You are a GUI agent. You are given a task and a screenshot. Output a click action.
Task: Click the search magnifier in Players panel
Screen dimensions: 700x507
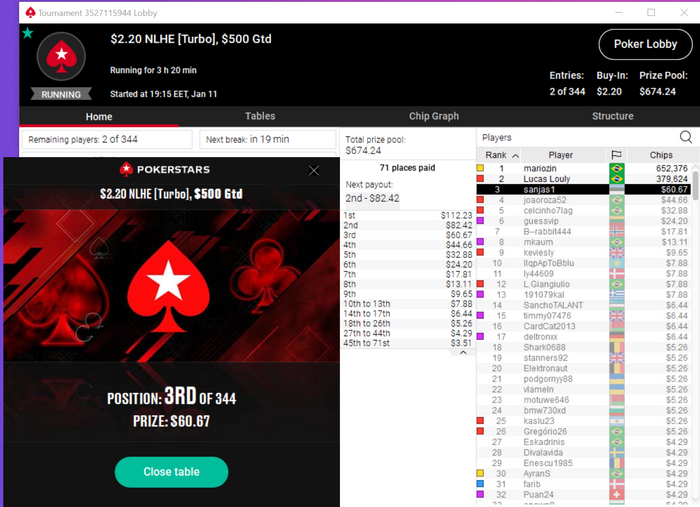[x=686, y=137]
